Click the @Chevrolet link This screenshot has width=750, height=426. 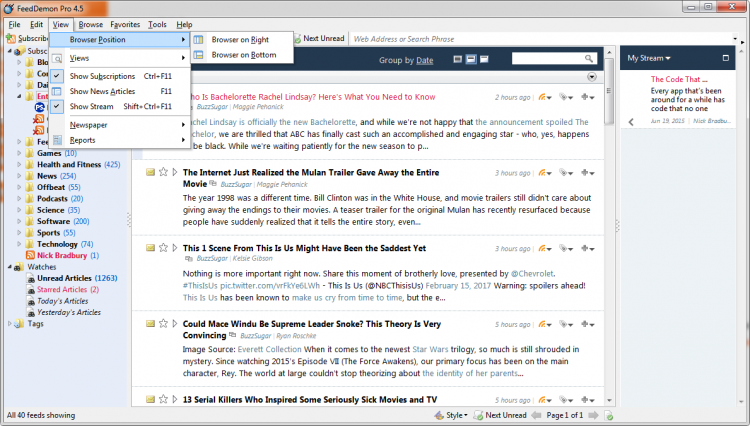point(532,273)
